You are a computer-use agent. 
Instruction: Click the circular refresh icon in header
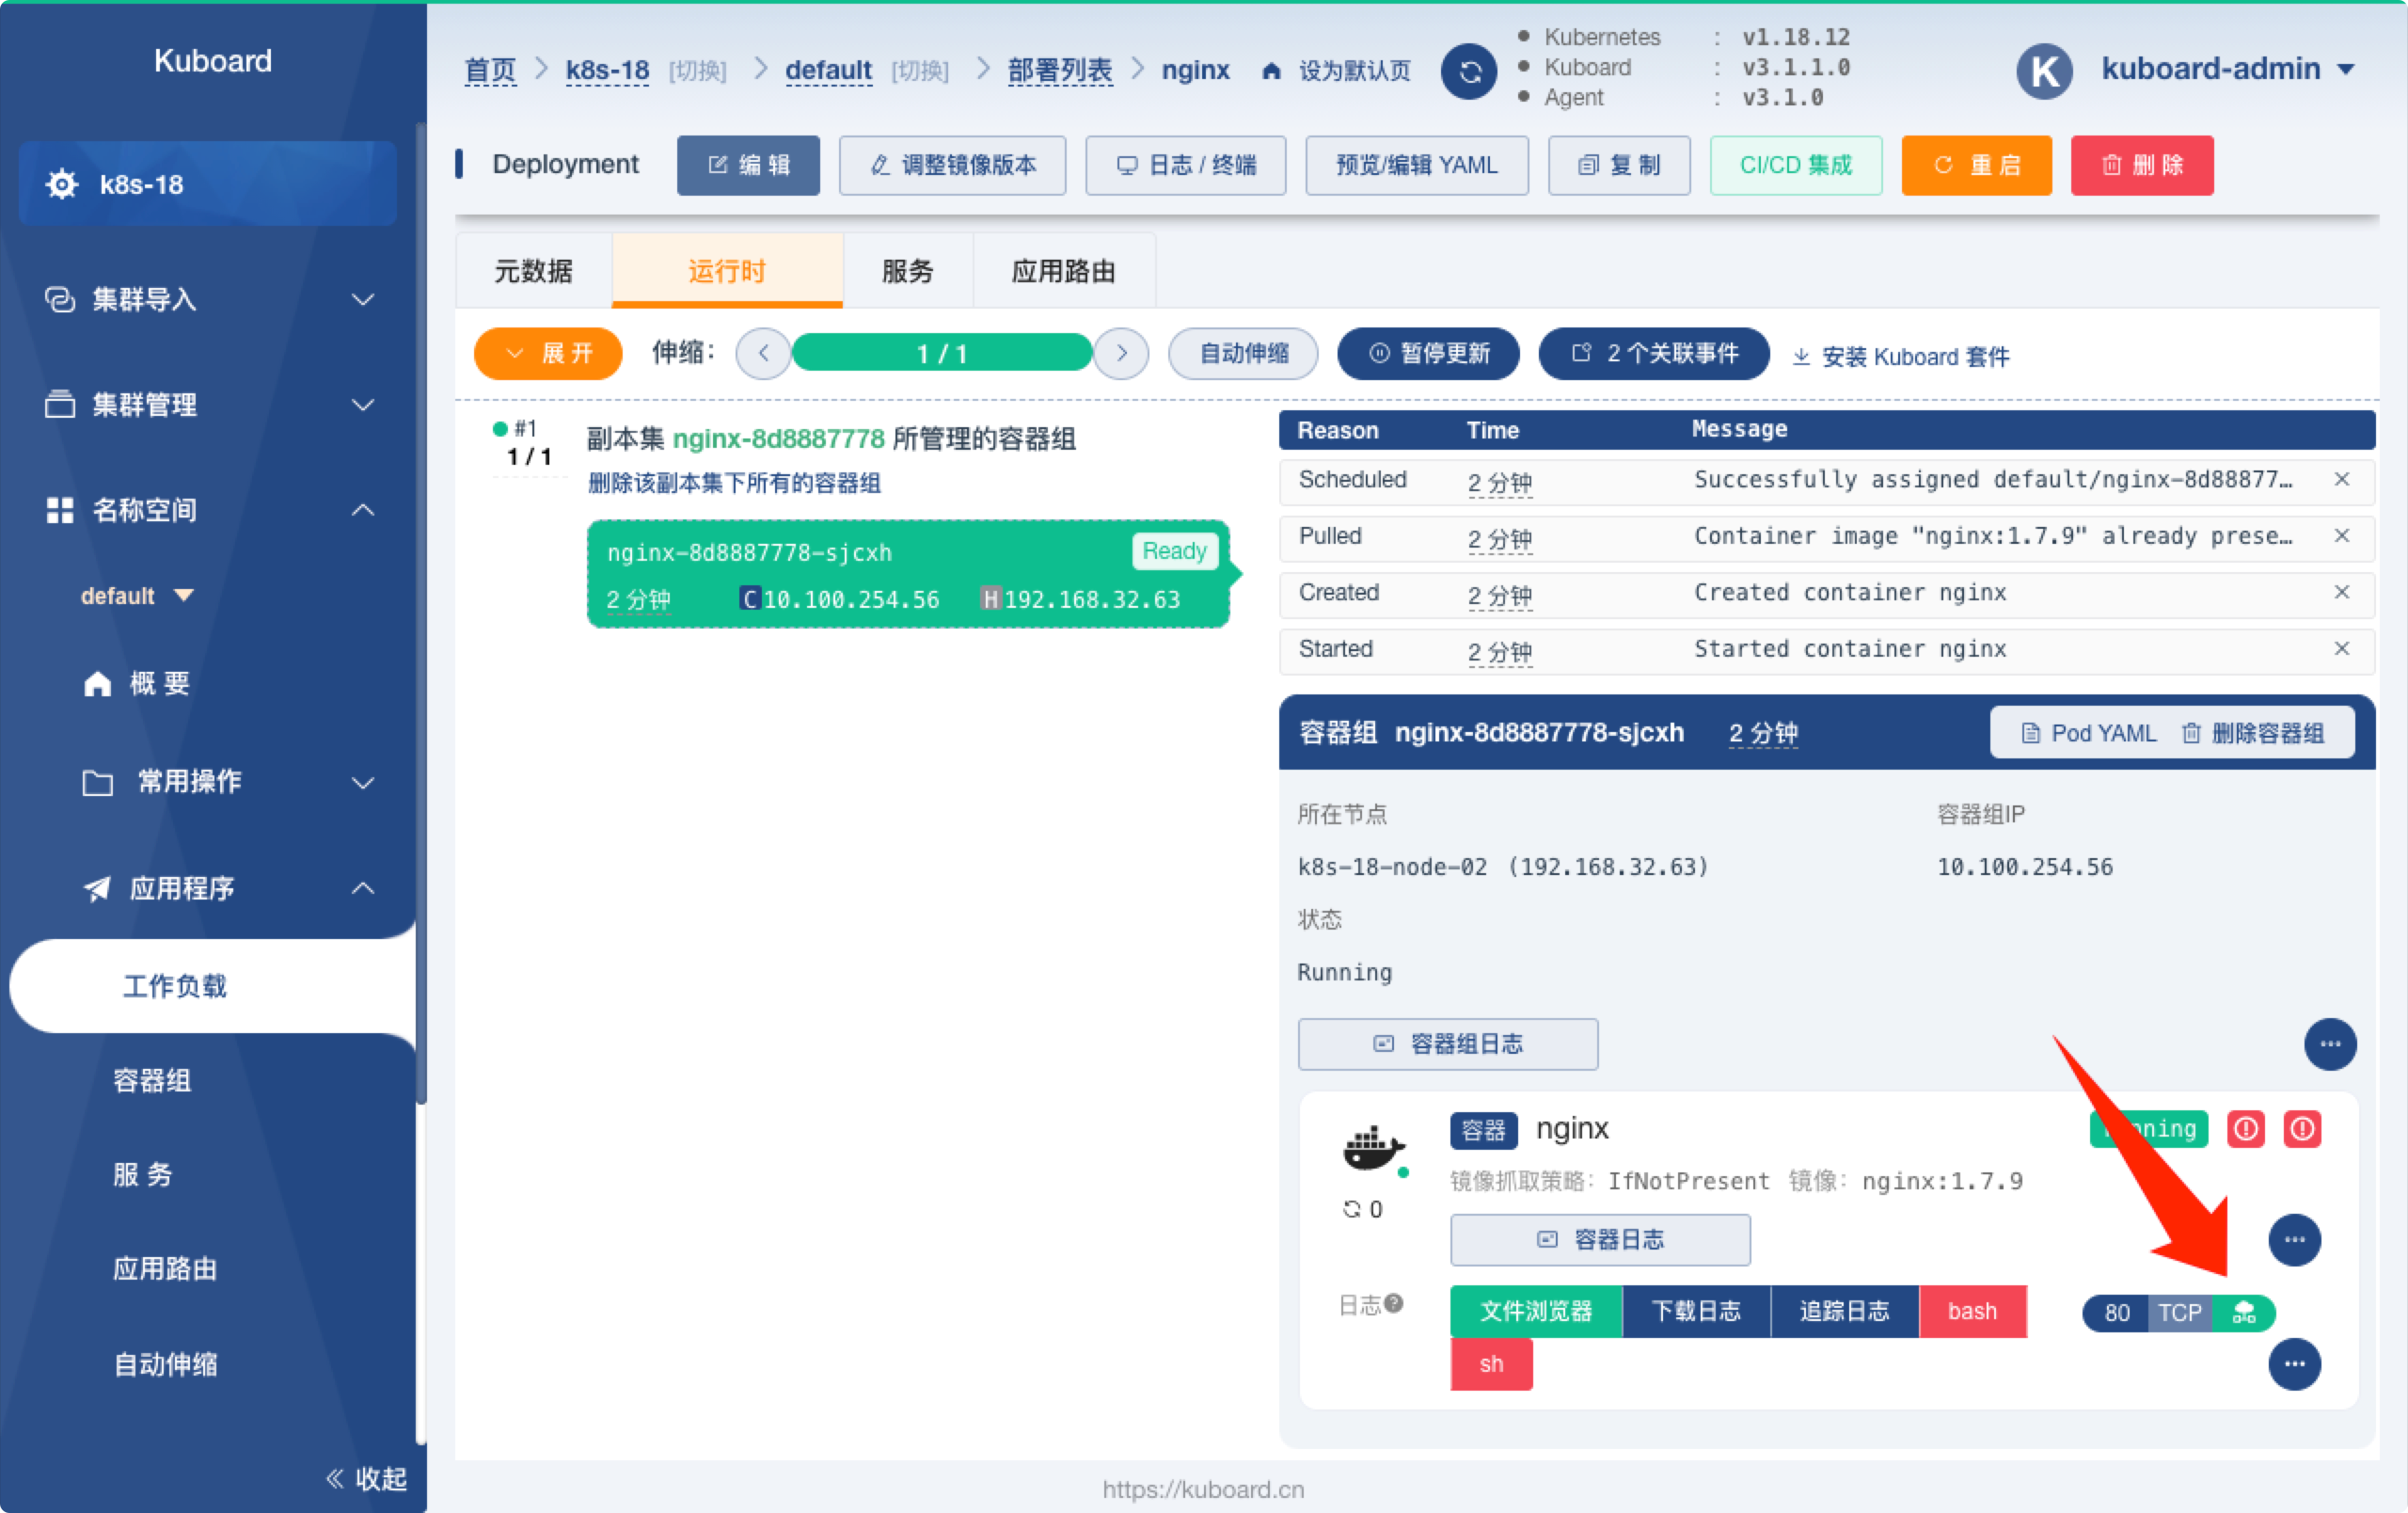[x=1468, y=71]
